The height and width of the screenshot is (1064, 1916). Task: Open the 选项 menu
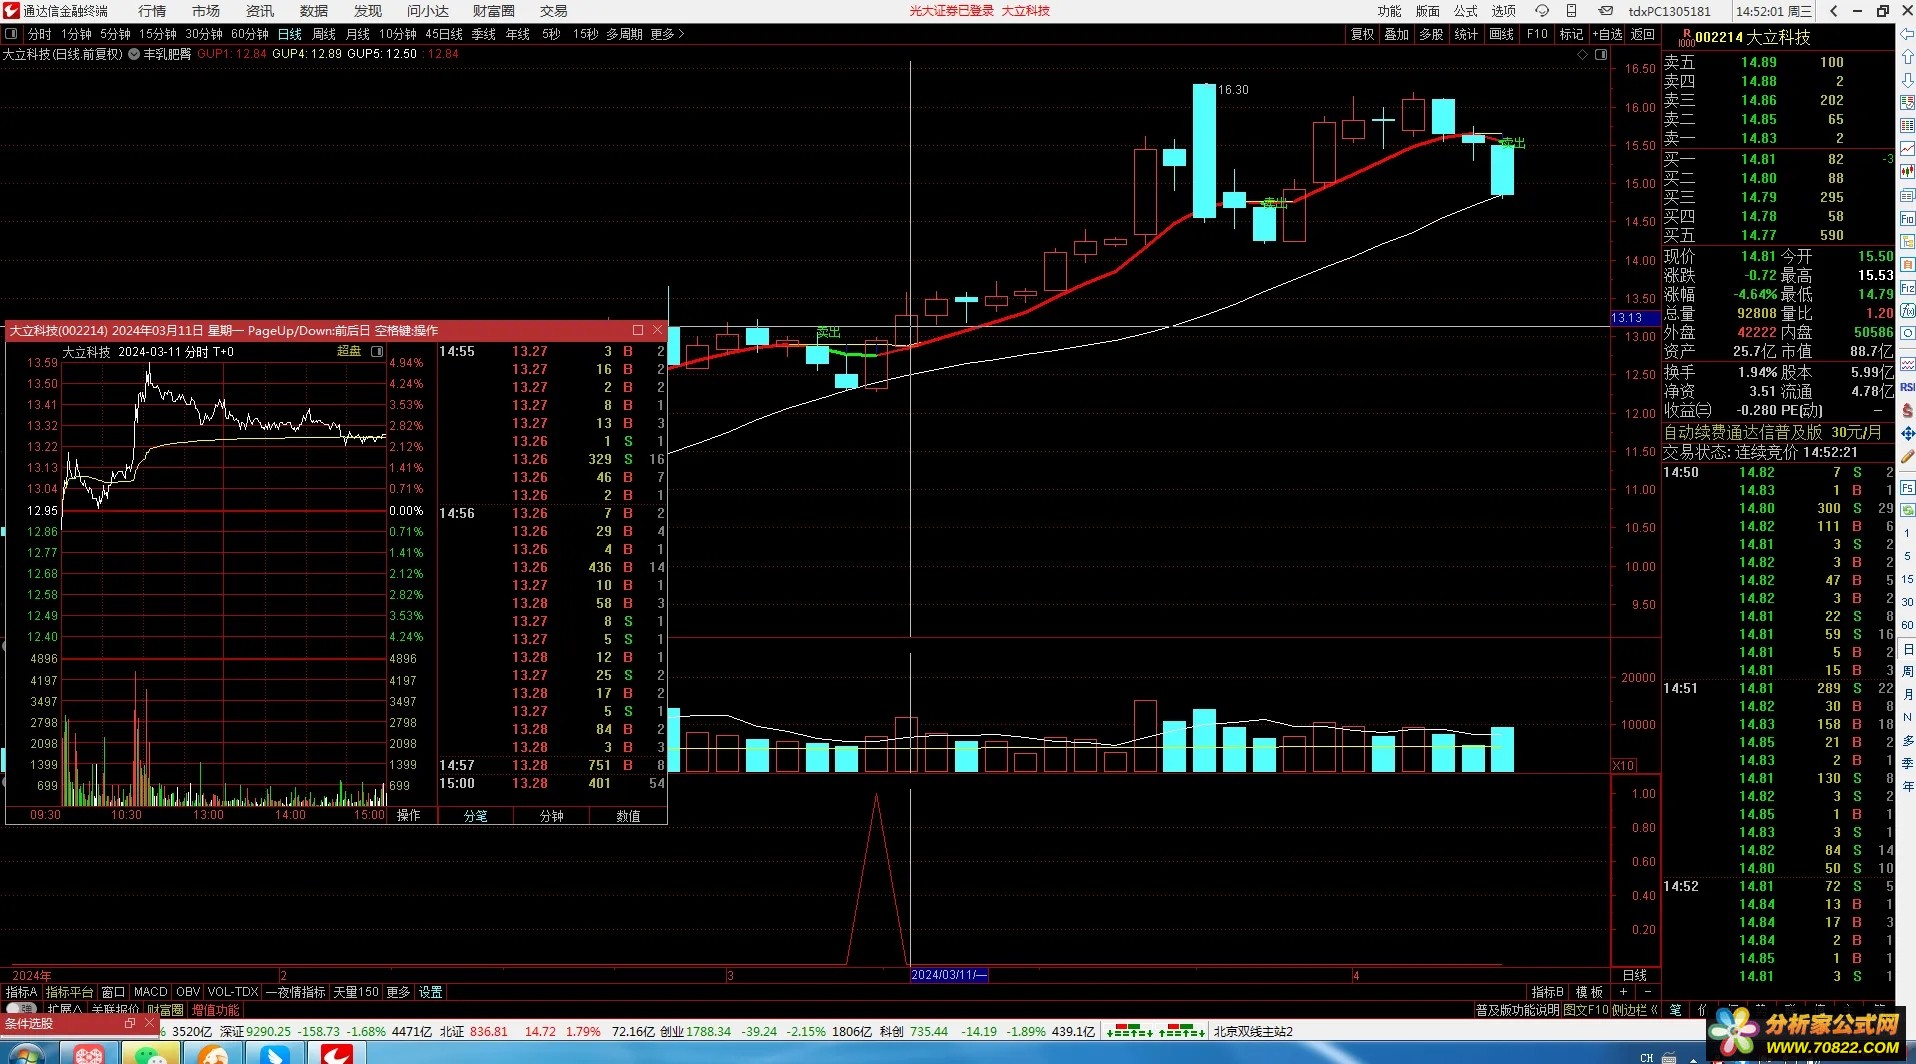coord(1504,11)
